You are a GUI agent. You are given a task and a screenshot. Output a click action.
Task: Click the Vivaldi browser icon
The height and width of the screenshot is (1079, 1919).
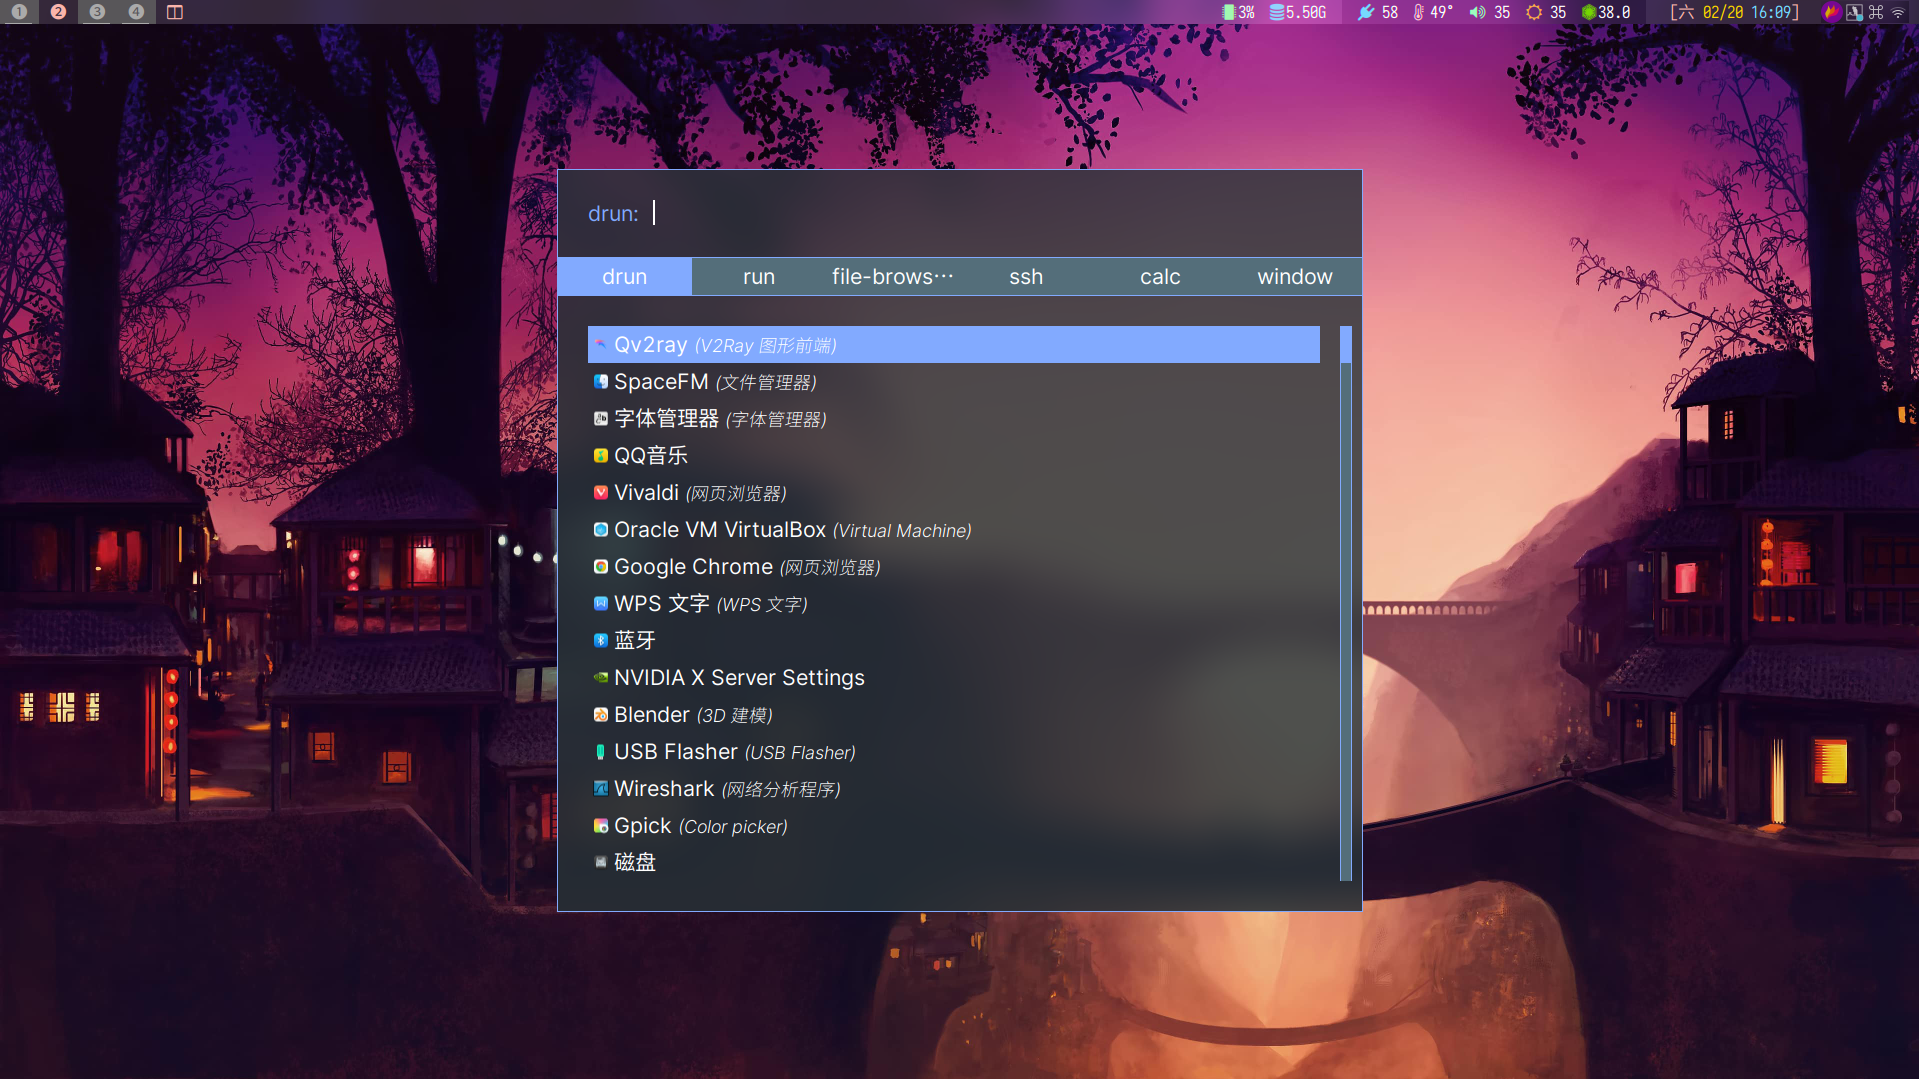(601, 492)
